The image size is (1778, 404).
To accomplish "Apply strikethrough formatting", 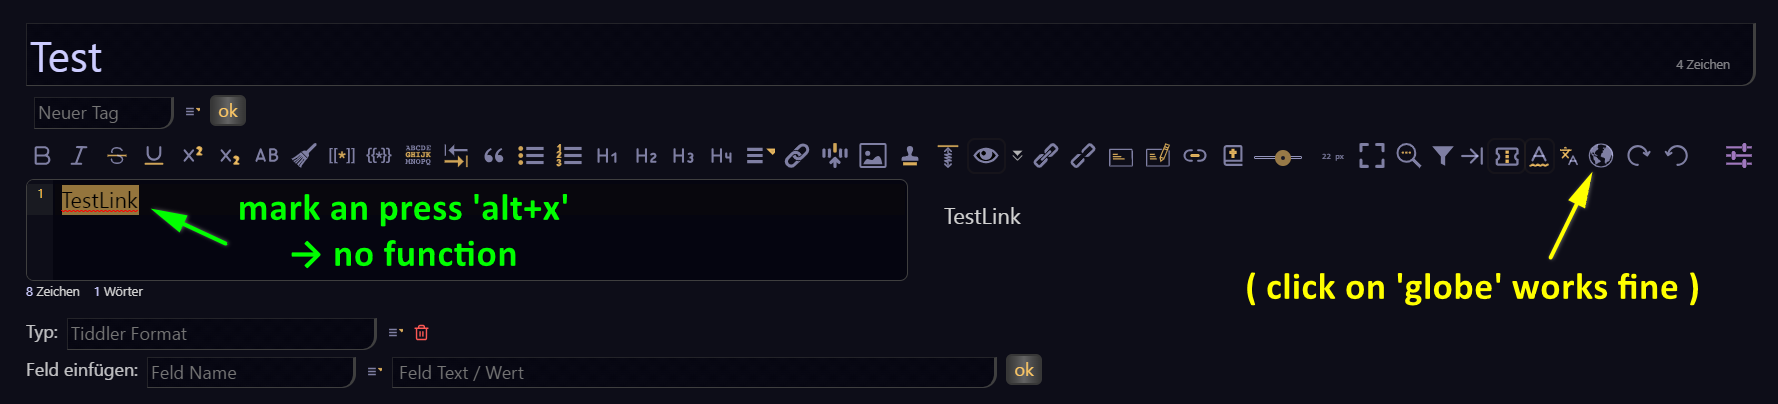I will point(117,155).
